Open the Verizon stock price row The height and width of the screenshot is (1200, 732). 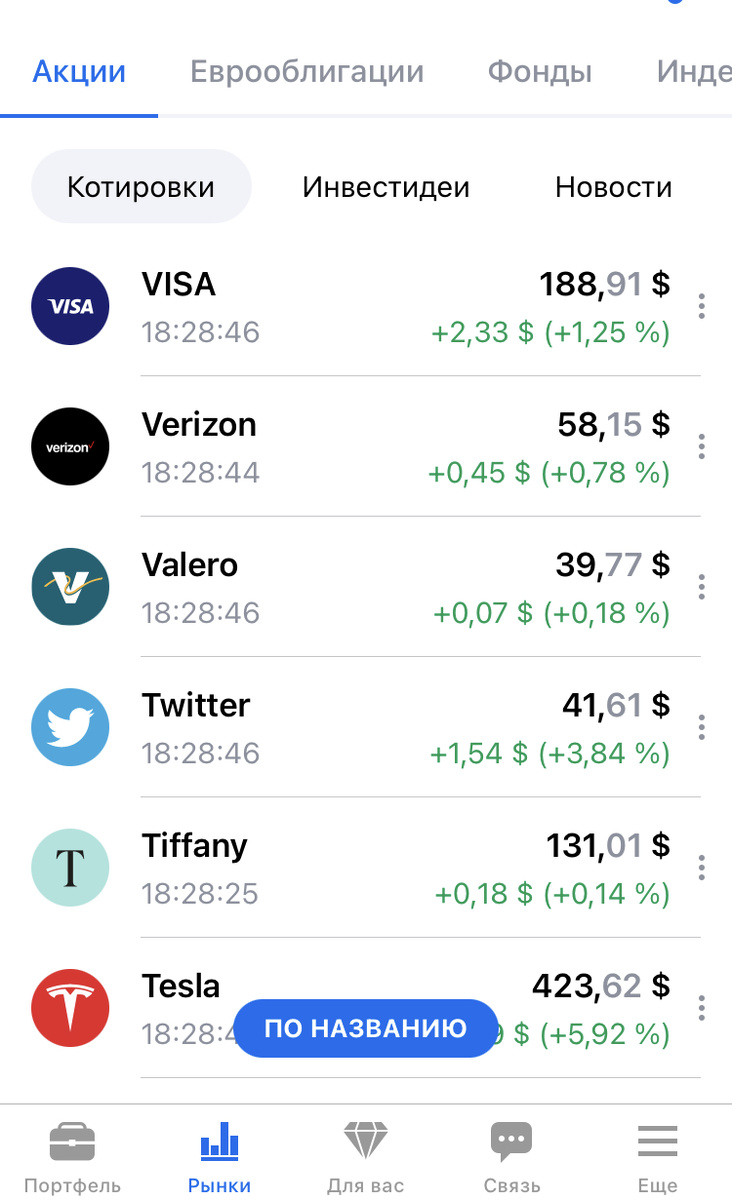[366, 446]
